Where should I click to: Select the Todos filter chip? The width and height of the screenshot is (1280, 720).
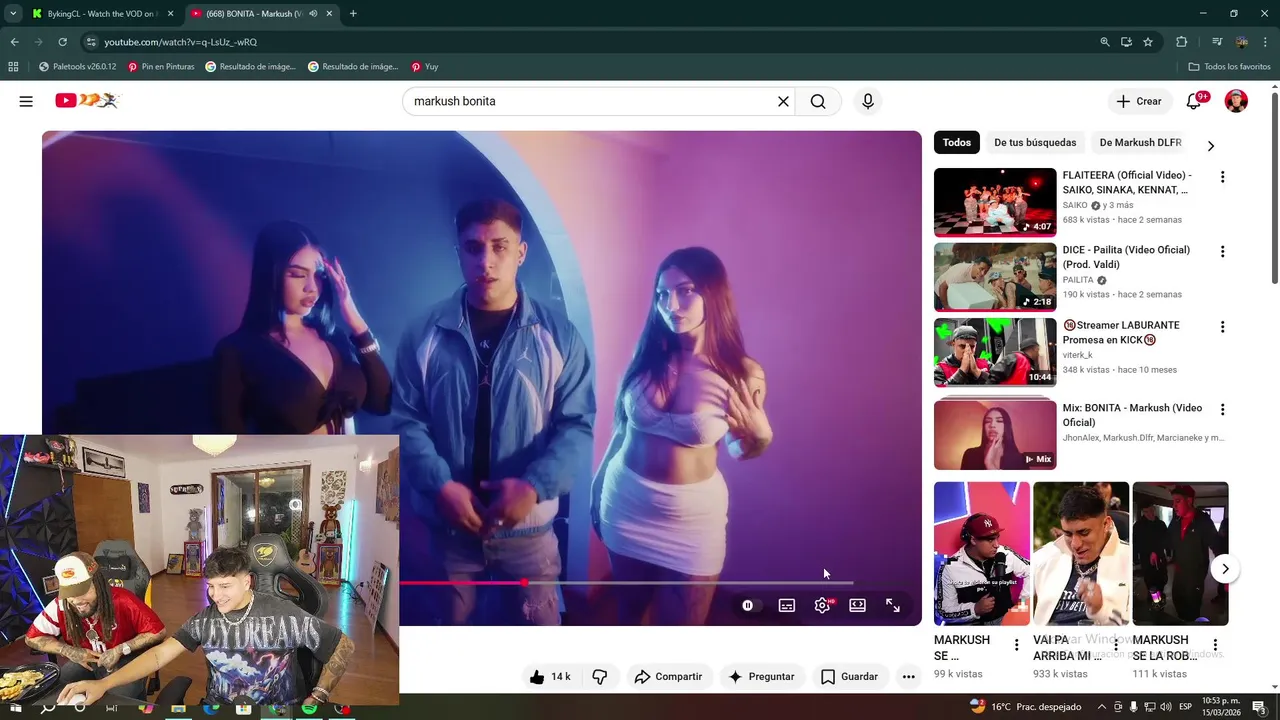pos(957,142)
